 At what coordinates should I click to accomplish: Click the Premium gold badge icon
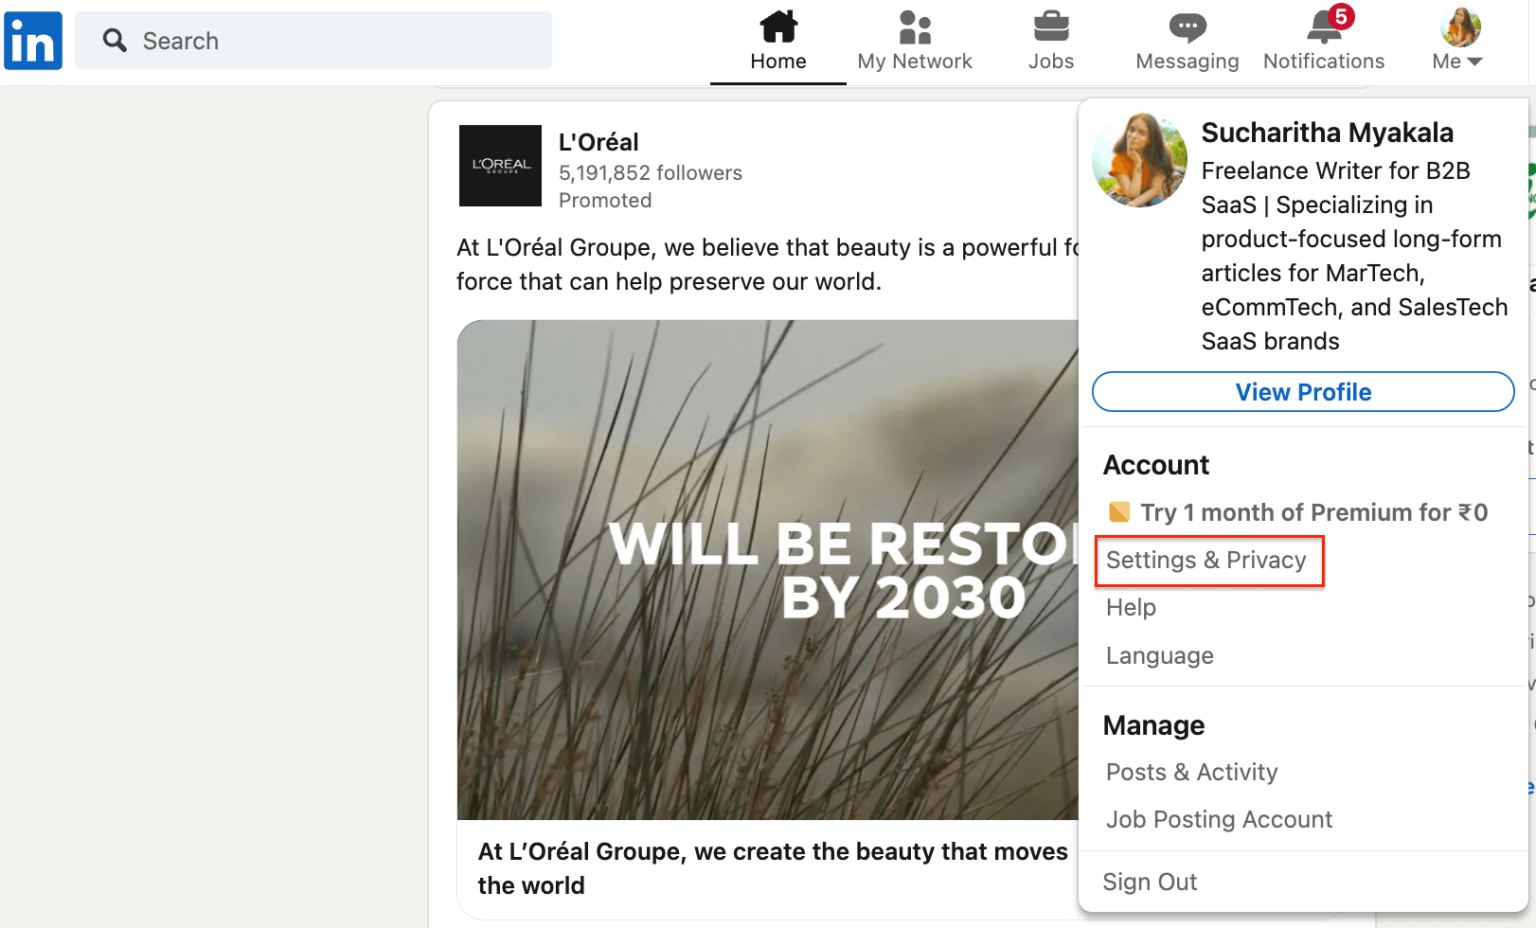coord(1119,512)
